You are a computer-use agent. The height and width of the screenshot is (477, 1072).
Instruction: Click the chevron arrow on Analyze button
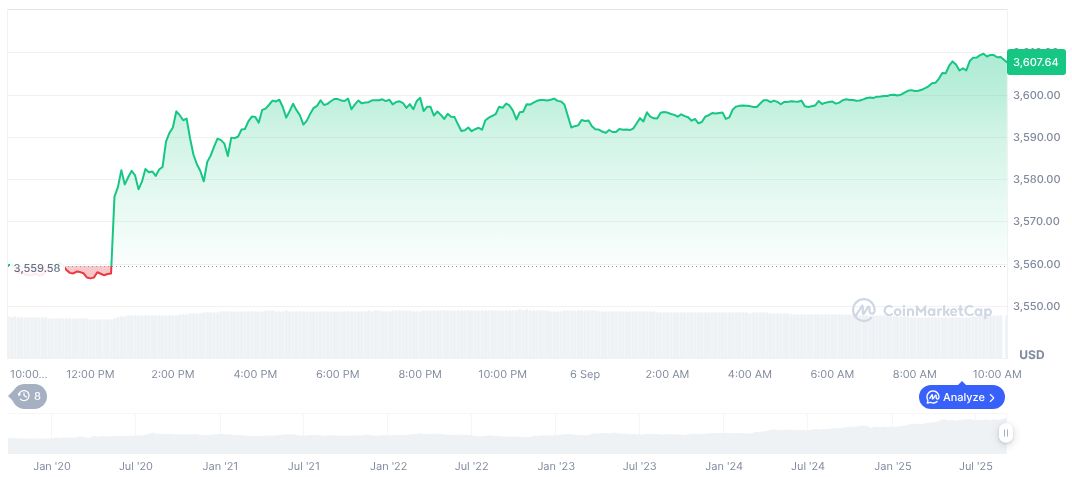(x=992, y=397)
